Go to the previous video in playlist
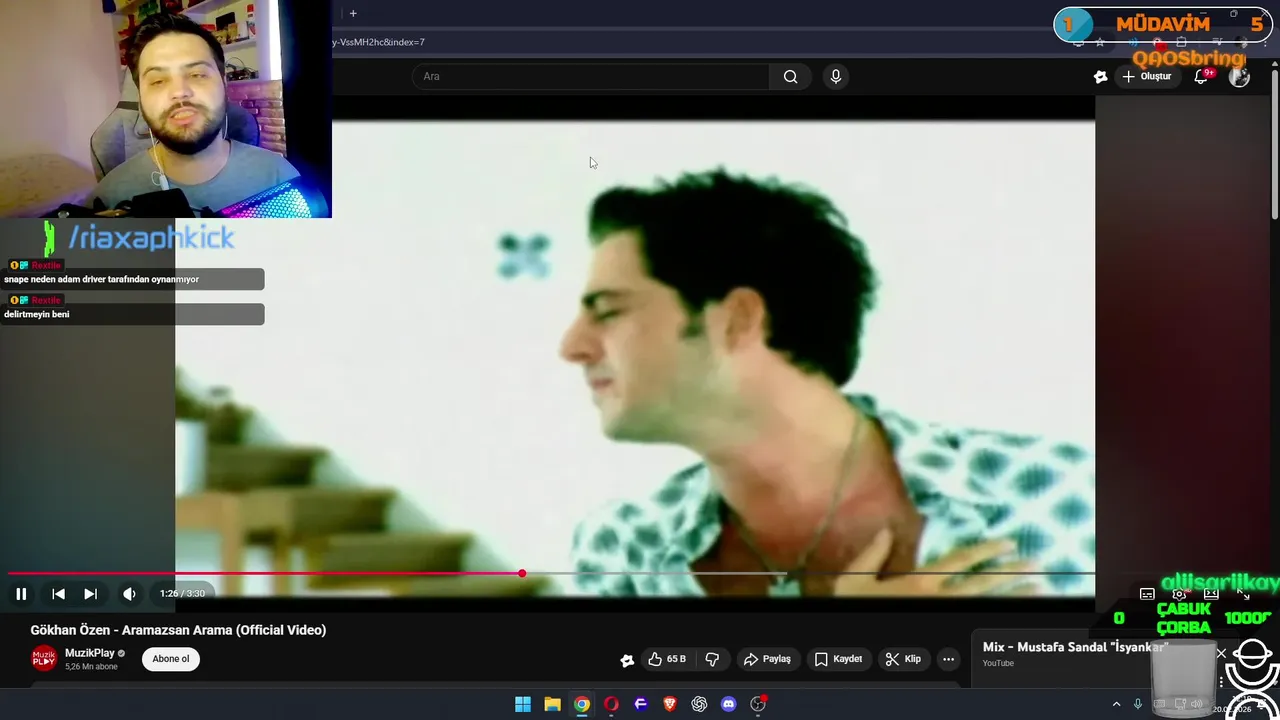 (x=58, y=594)
